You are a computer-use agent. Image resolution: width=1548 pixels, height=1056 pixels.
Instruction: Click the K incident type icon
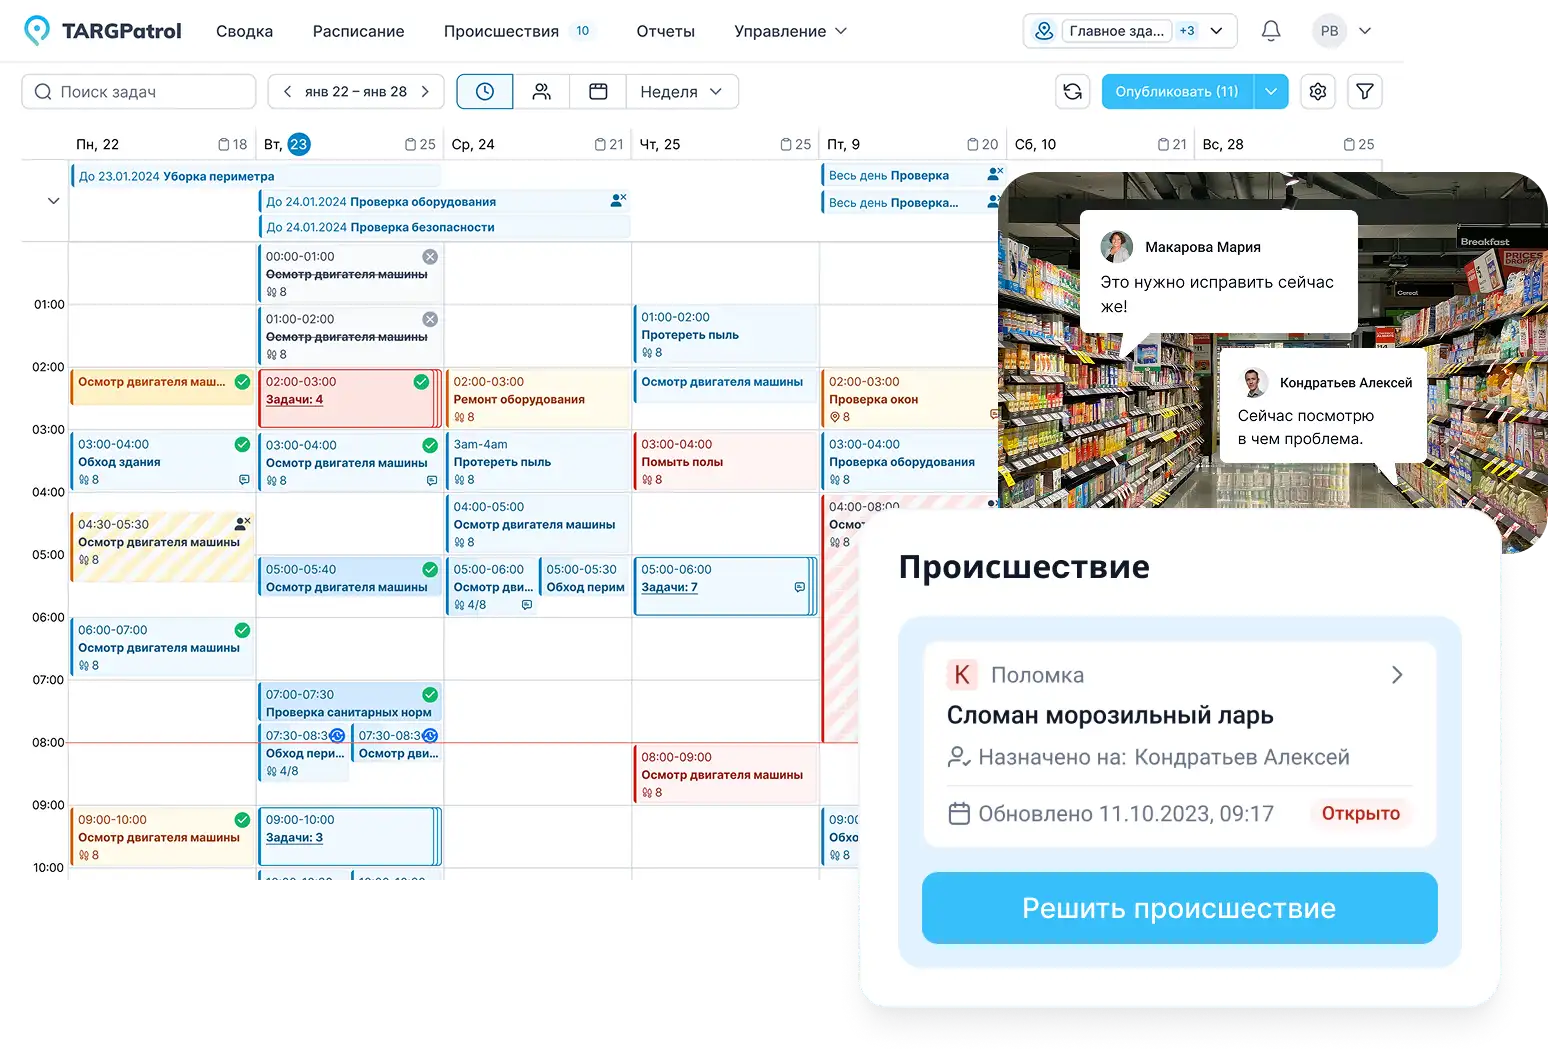[961, 675]
